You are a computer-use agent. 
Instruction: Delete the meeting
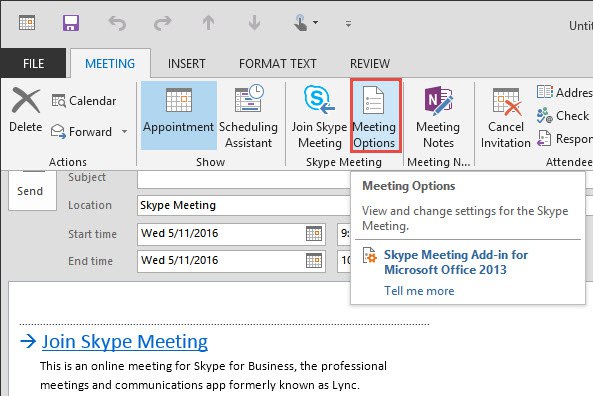[x=26, y=110]
